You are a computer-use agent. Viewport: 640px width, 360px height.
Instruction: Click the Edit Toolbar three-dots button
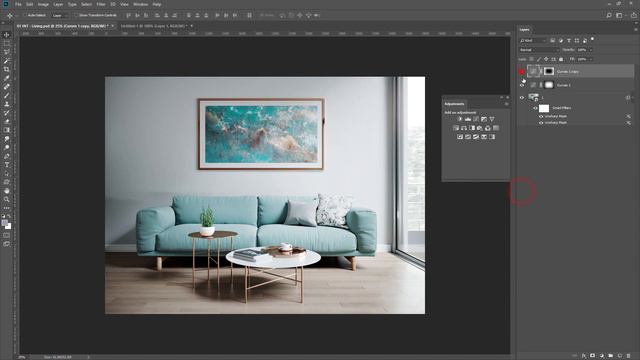[7, 208]
